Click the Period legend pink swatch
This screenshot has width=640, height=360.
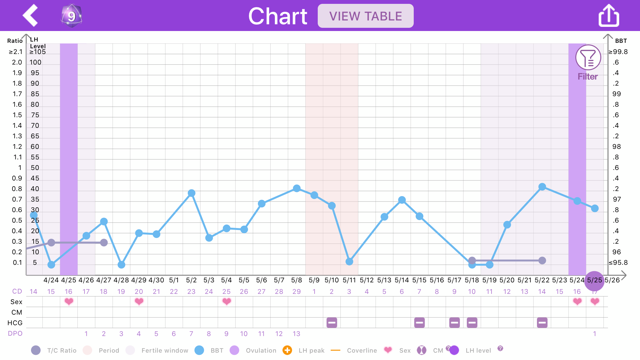click(87, 350)
